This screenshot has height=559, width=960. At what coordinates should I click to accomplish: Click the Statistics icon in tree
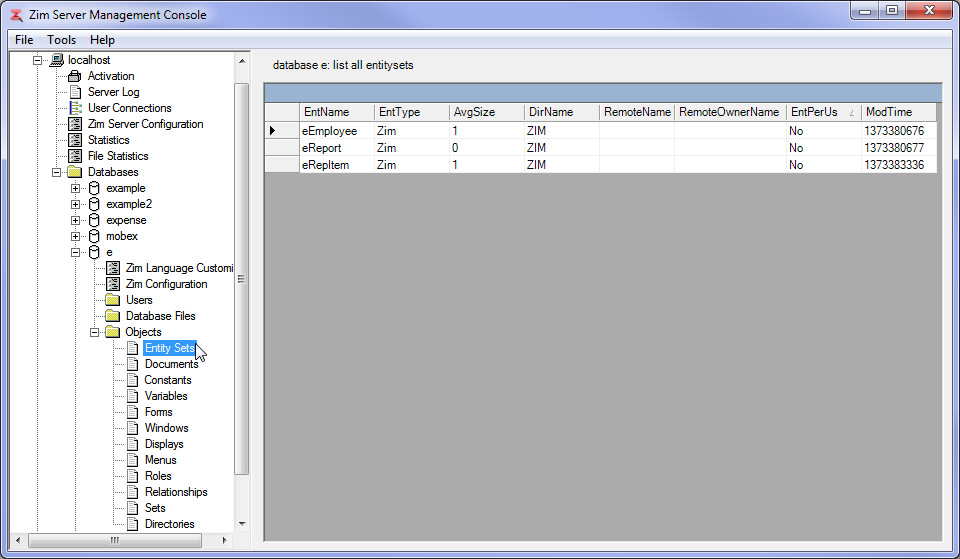[x=75, y=140]
